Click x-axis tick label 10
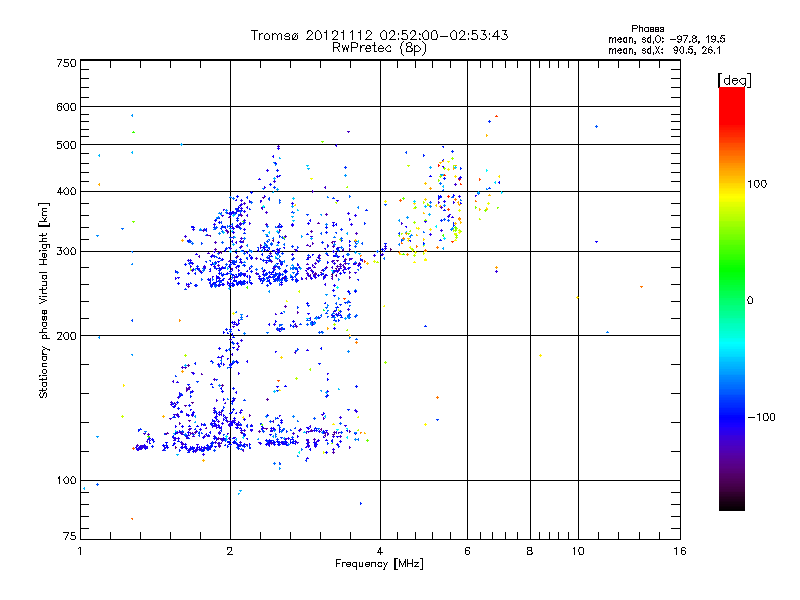The image size is (800, 600). click(578, 551)
